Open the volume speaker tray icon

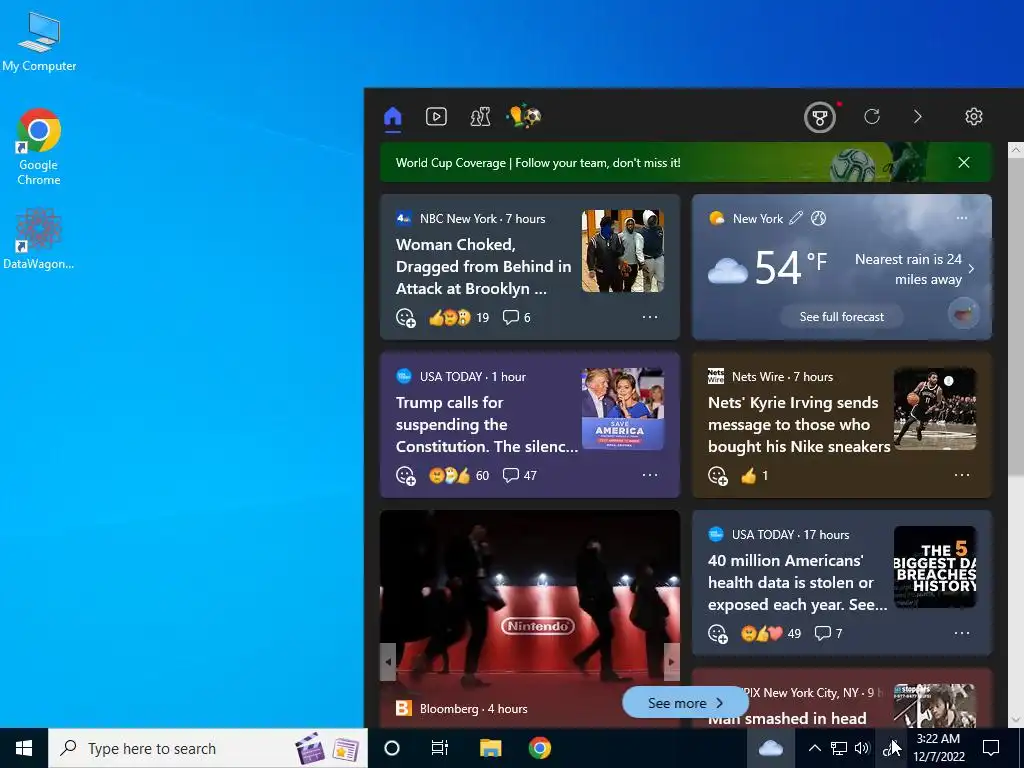pyautogui.click(x=862, y=748)
